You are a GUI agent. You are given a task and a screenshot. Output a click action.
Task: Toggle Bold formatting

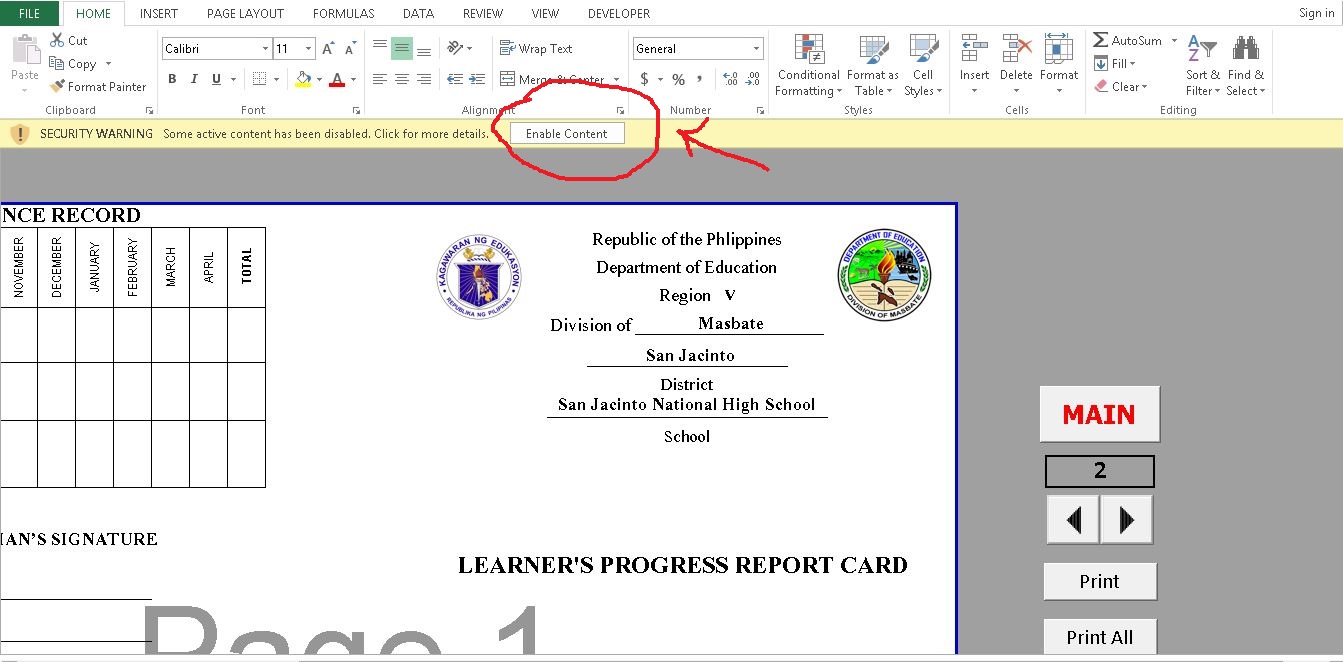[x=171, y=78]
